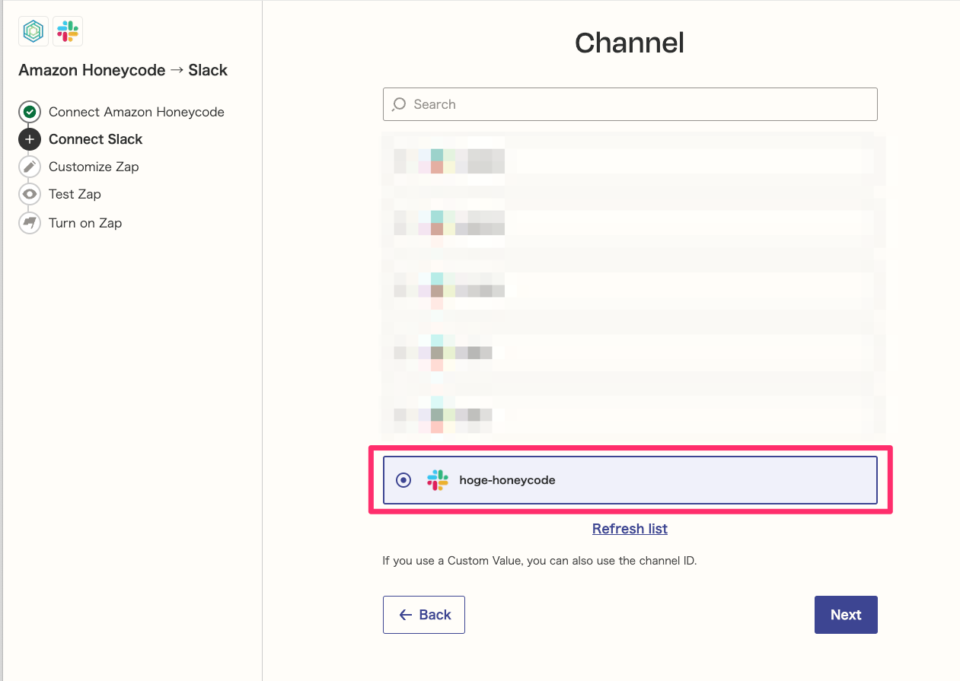Click the eye icon beside Test Zap
Viewport: 960px width, 681px height.
click(29, 194)
